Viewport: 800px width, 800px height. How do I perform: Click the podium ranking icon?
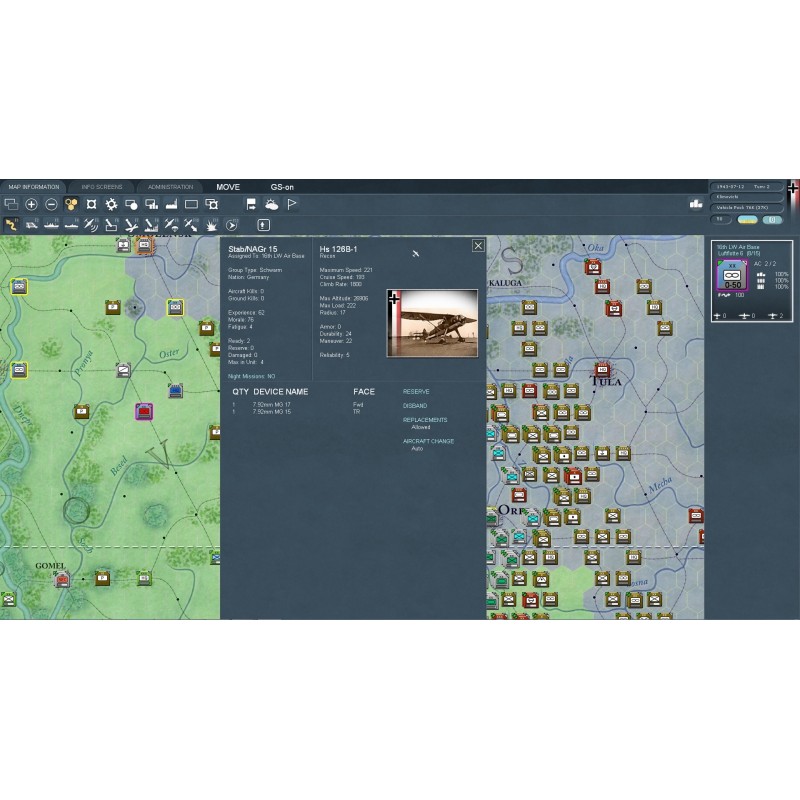696,204
